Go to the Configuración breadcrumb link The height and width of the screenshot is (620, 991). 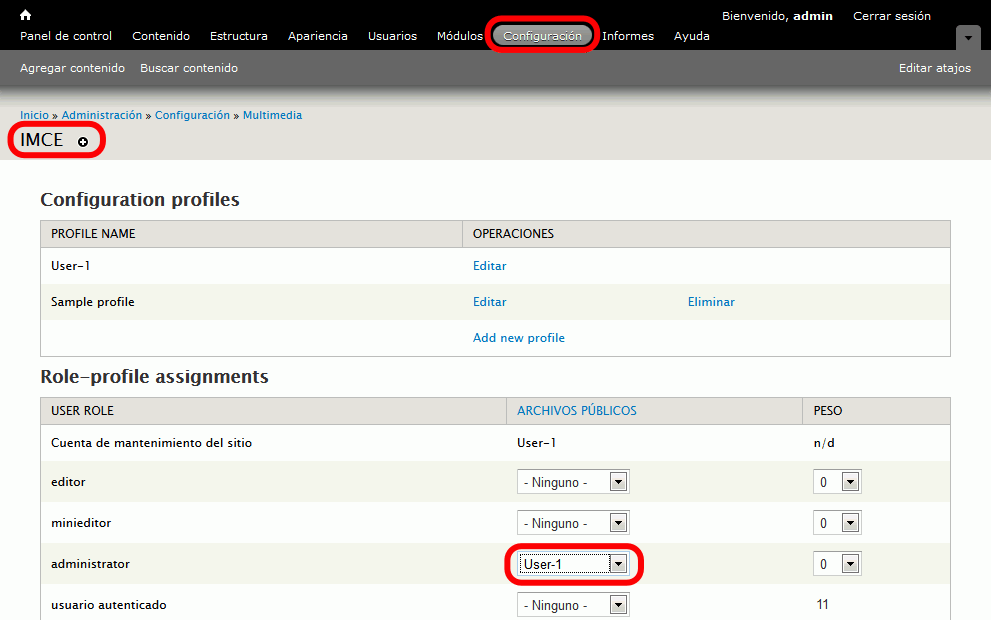click(x=192, y=115)
